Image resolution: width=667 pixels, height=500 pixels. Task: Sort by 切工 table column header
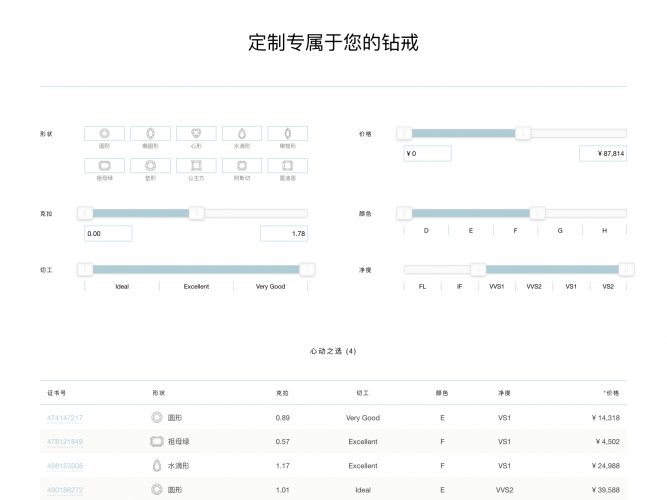click(x=362, y=393)
